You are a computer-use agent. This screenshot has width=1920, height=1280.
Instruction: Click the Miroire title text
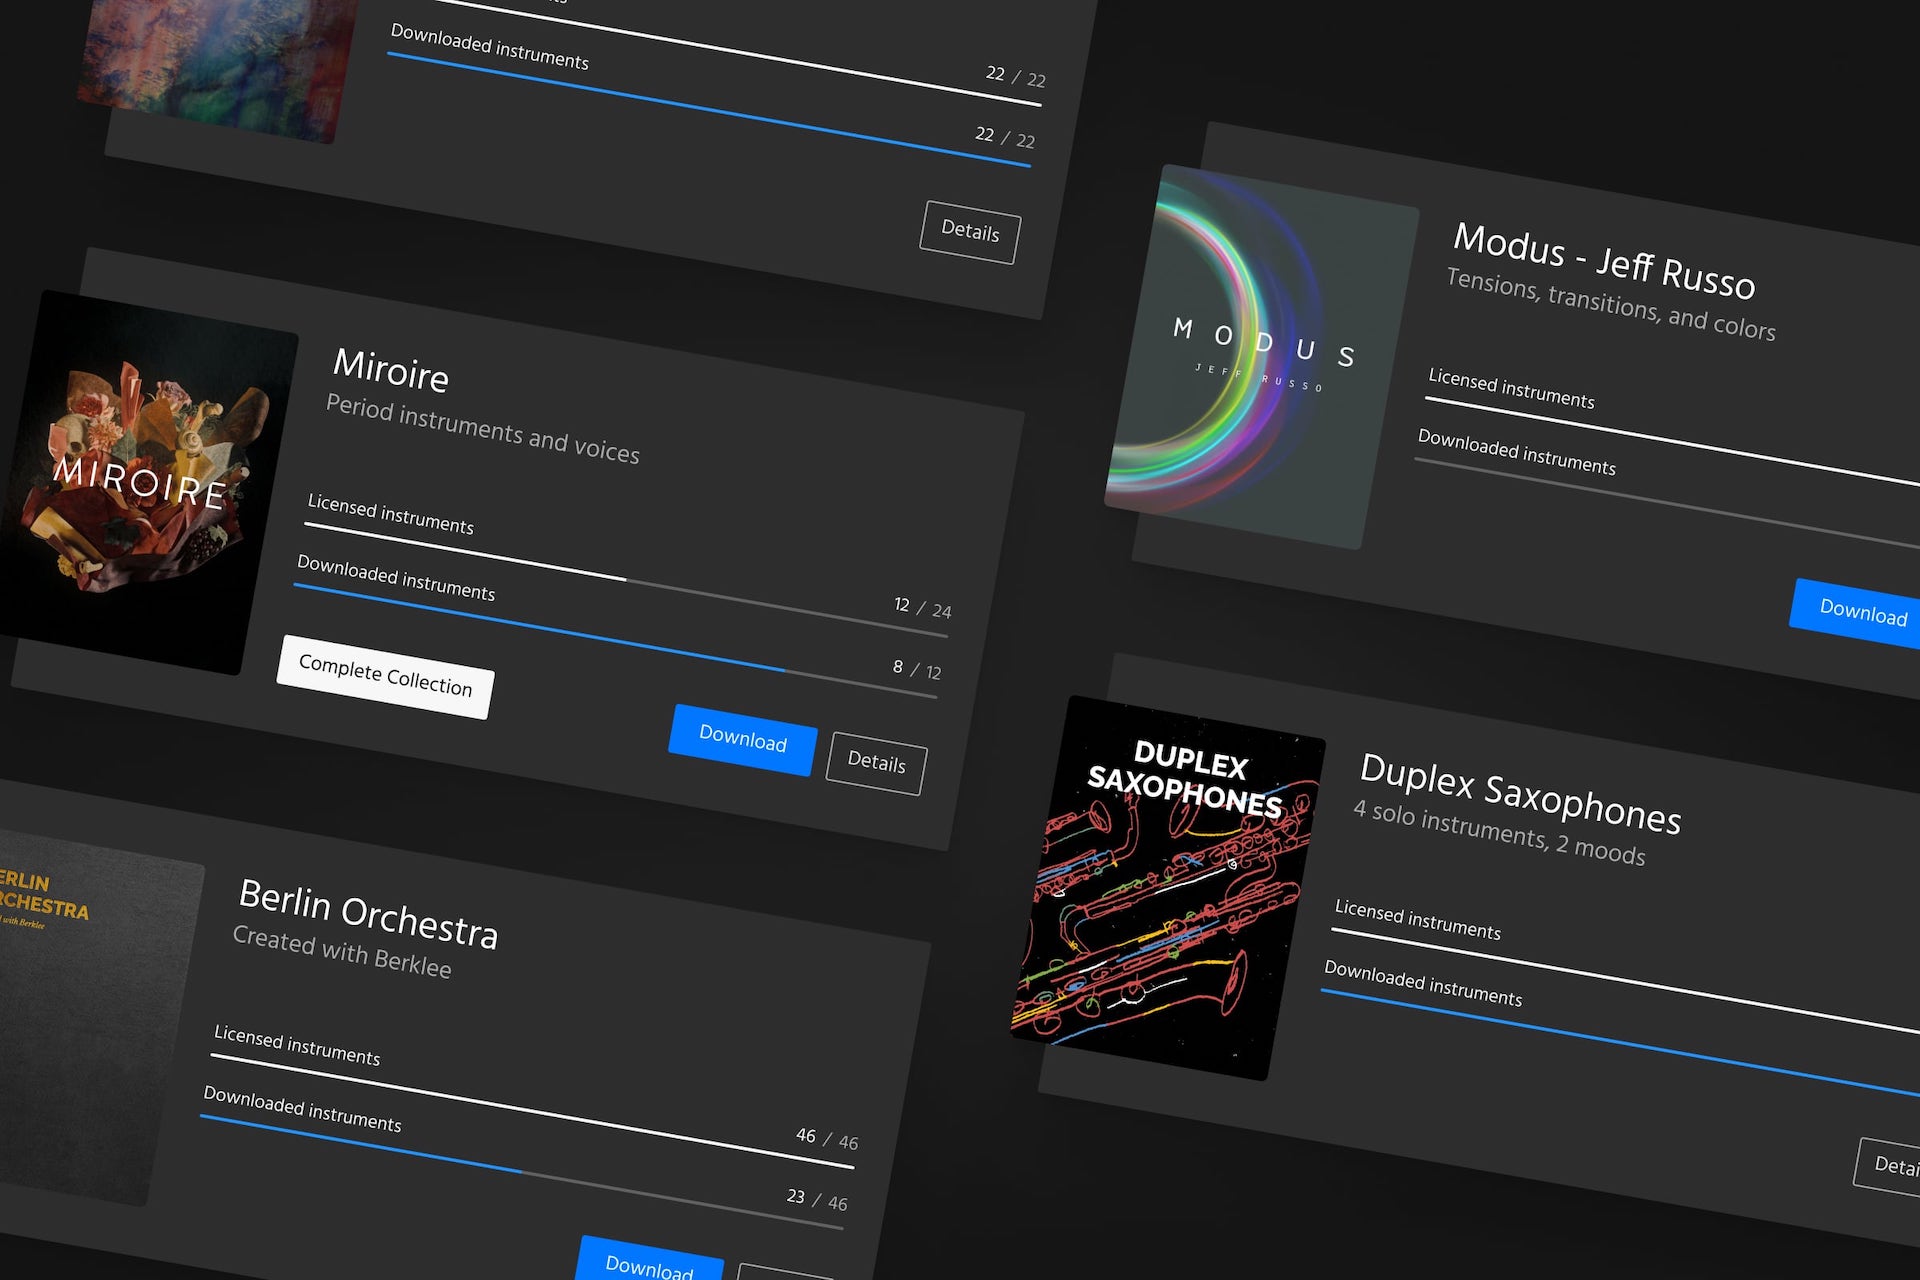[x=391, y=371]
